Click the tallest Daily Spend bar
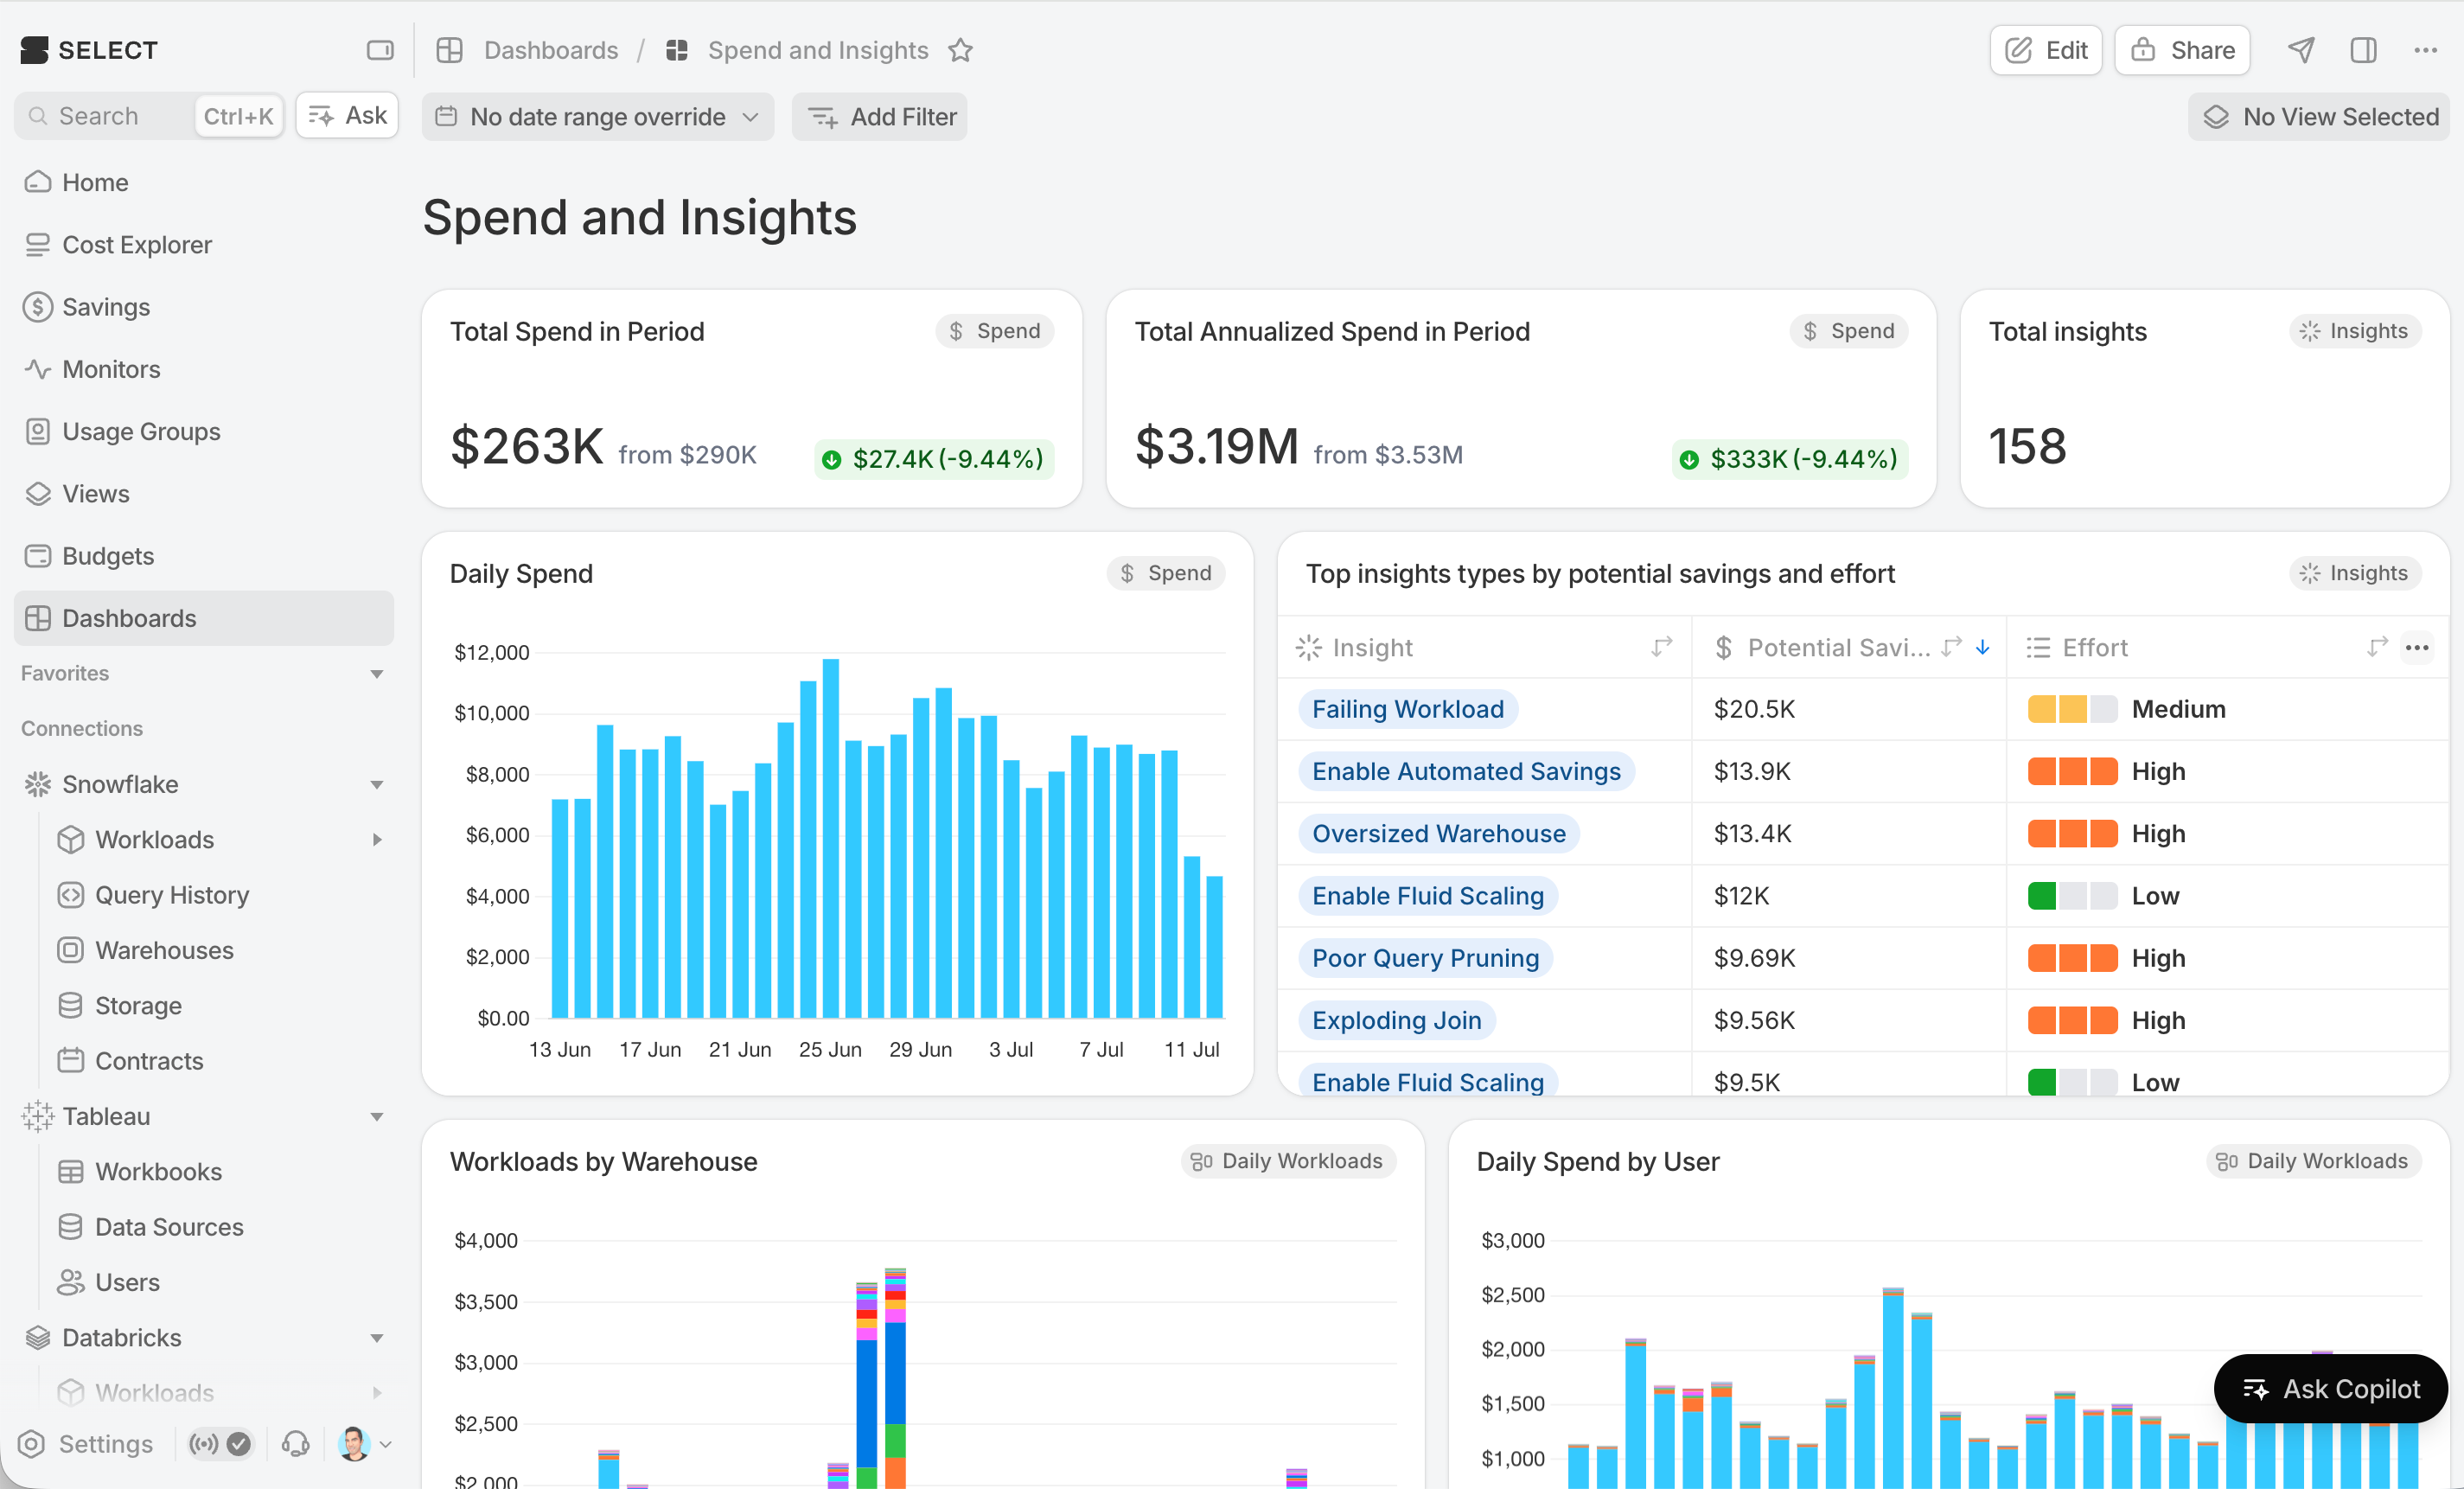 pyautogui.click(x=831, y=838)
